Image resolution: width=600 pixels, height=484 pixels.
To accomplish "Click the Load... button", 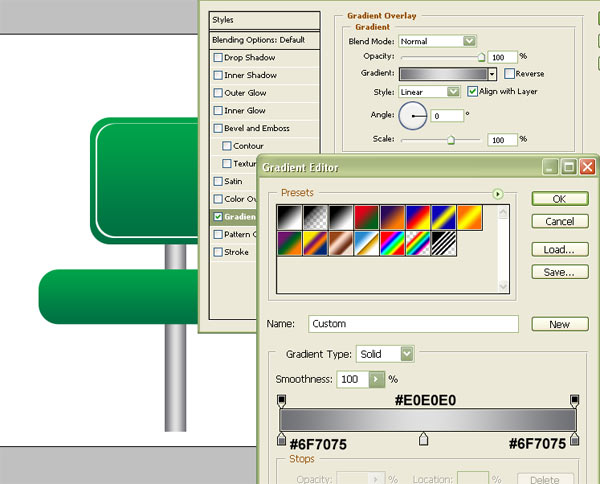I will coord(559,249).
